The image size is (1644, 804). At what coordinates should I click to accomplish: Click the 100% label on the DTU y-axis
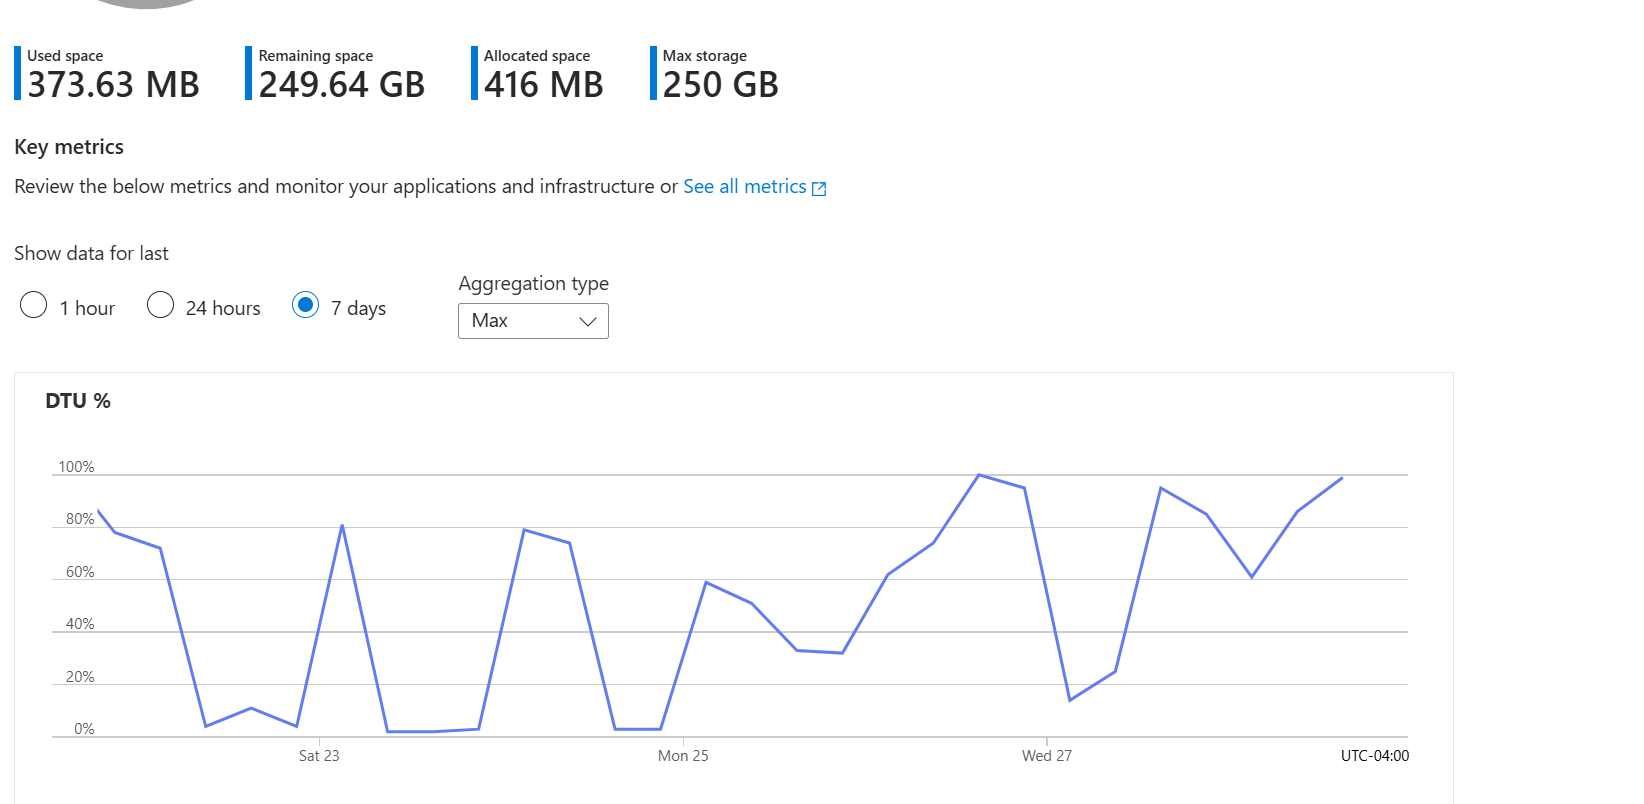pyautogui.click(x=76, y=467)
